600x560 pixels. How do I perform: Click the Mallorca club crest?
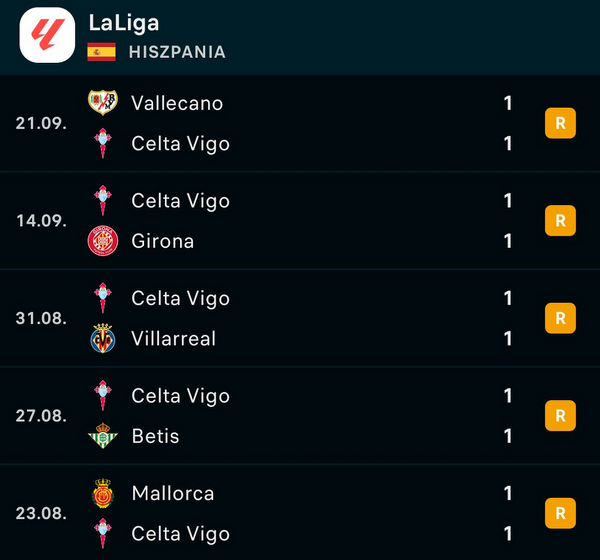[x=103, y=493]
